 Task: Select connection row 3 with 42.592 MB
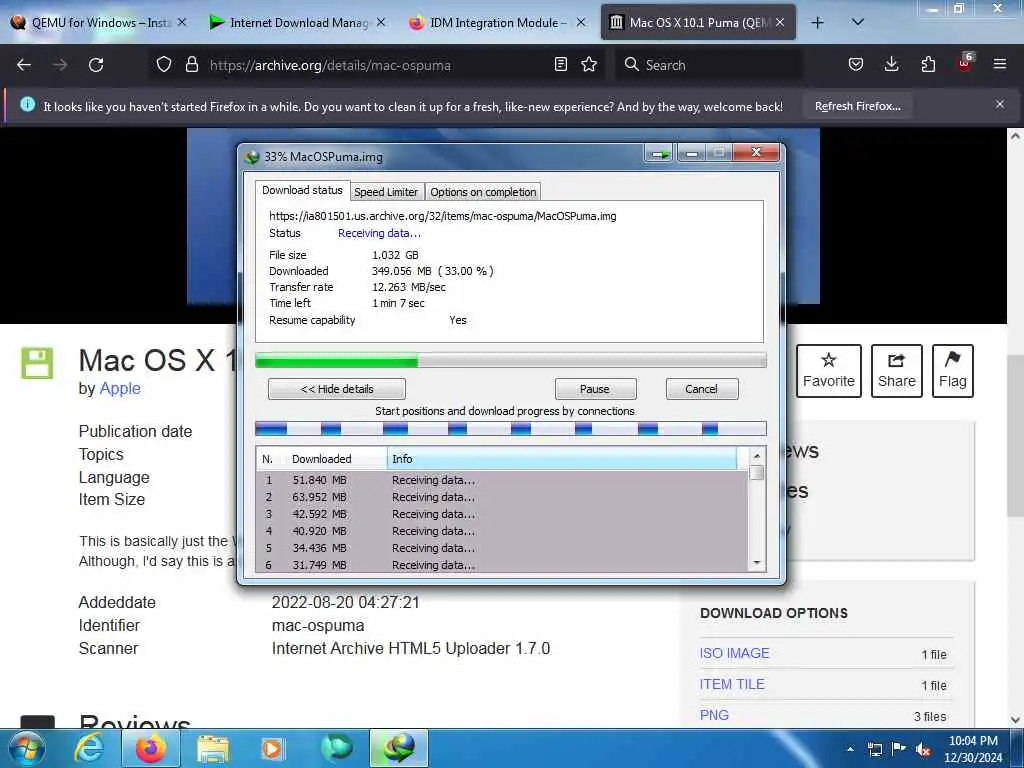point(502,514)
